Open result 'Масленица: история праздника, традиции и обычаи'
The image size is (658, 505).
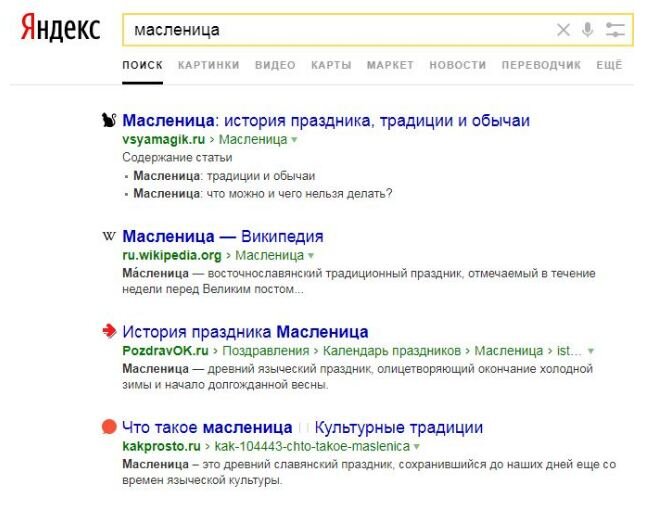point(326,120)
